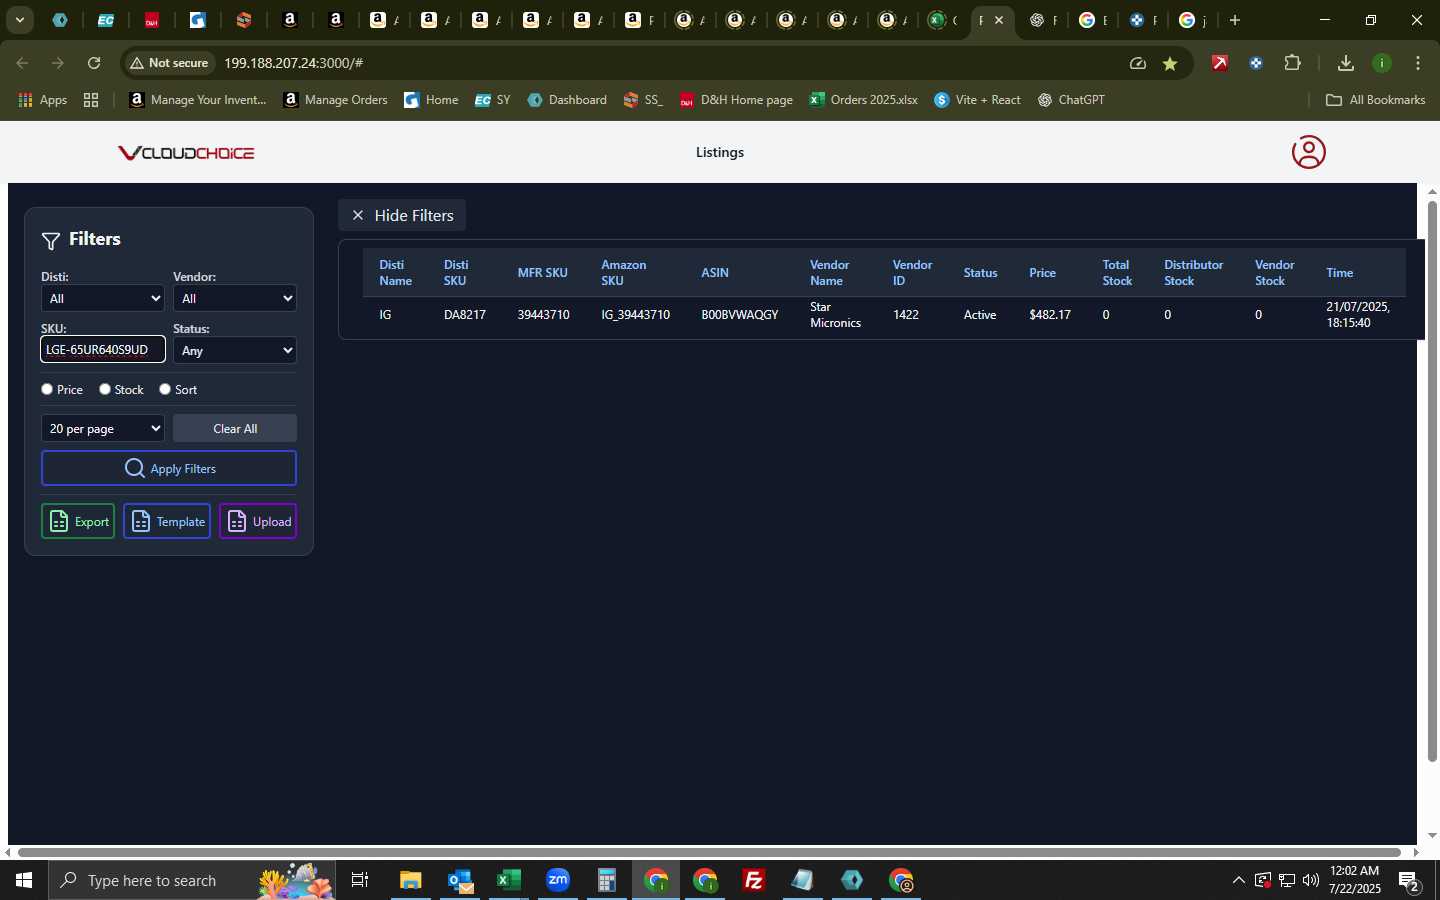The height and width of the screenshot is (900, 1440).
Task: Click the page vertical scrollbar
Action: tap(1432, 482)
